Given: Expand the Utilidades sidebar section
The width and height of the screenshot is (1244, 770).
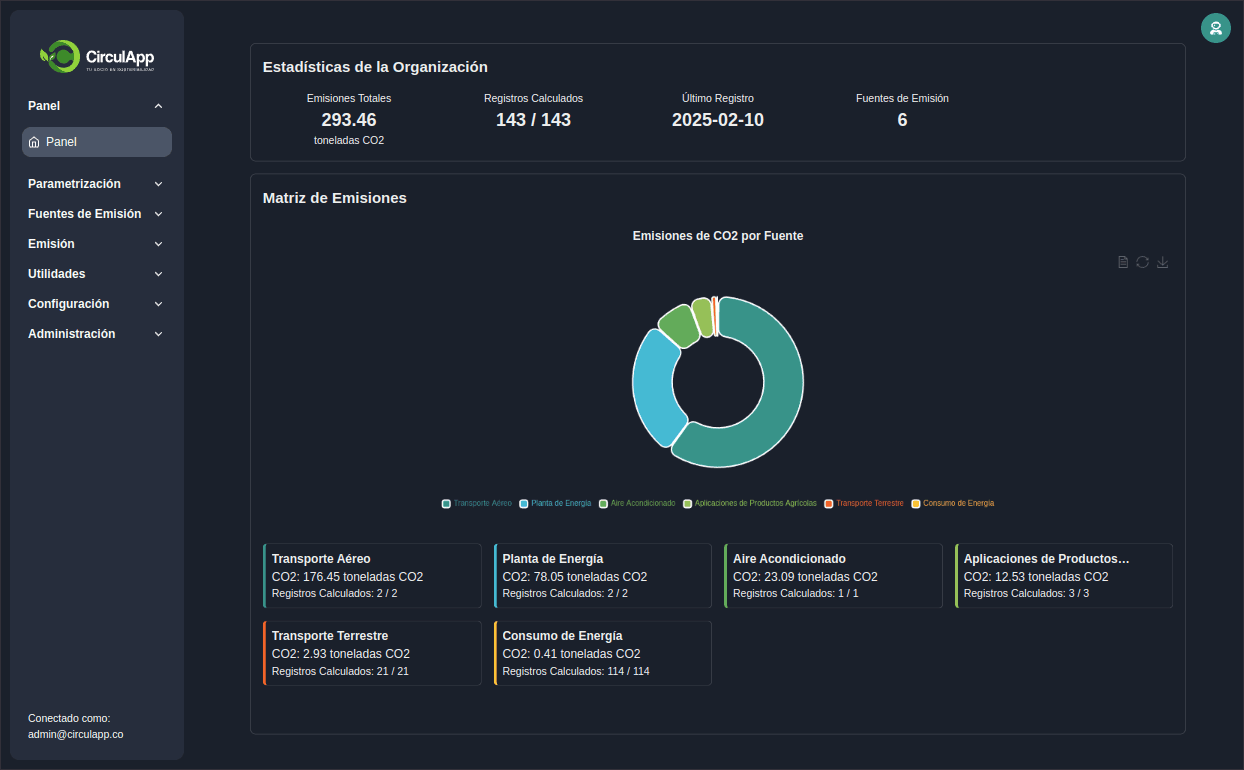Looking at the screenshot, I should (x=96, y=274).
